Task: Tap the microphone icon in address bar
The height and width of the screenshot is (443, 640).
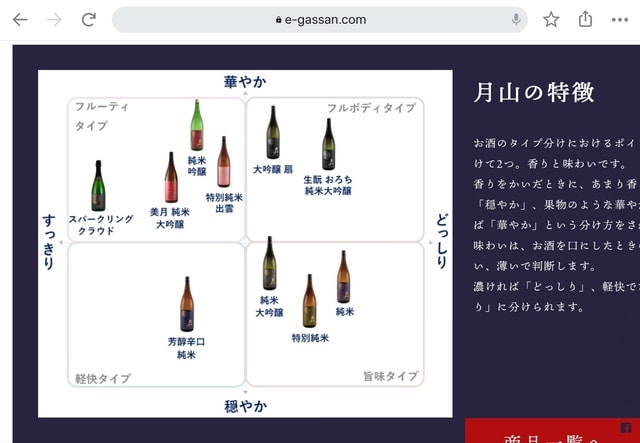Action: [x=516, y=19]
